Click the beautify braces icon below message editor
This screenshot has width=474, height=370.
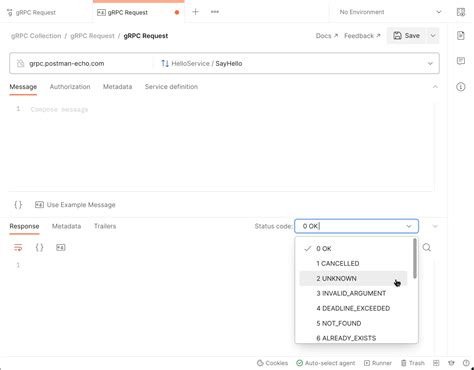pyautogui.click(x=18, y=205)
